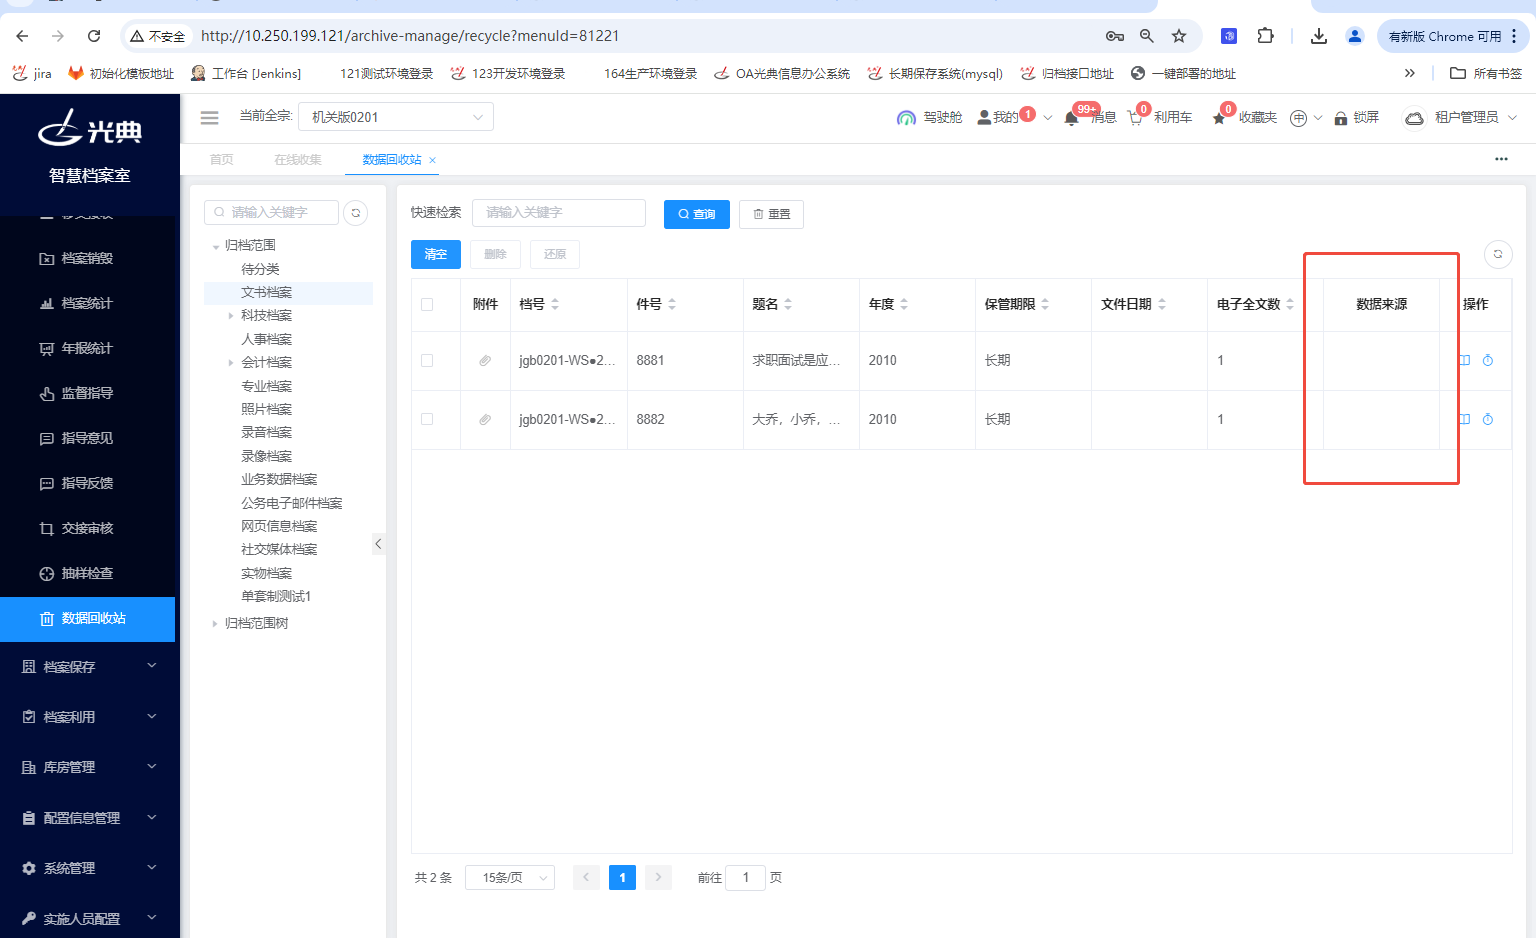Expand the 会计档案 tree node
Image resolution: width=1536 pixels, height=938 pixels.
pos(231,363)
